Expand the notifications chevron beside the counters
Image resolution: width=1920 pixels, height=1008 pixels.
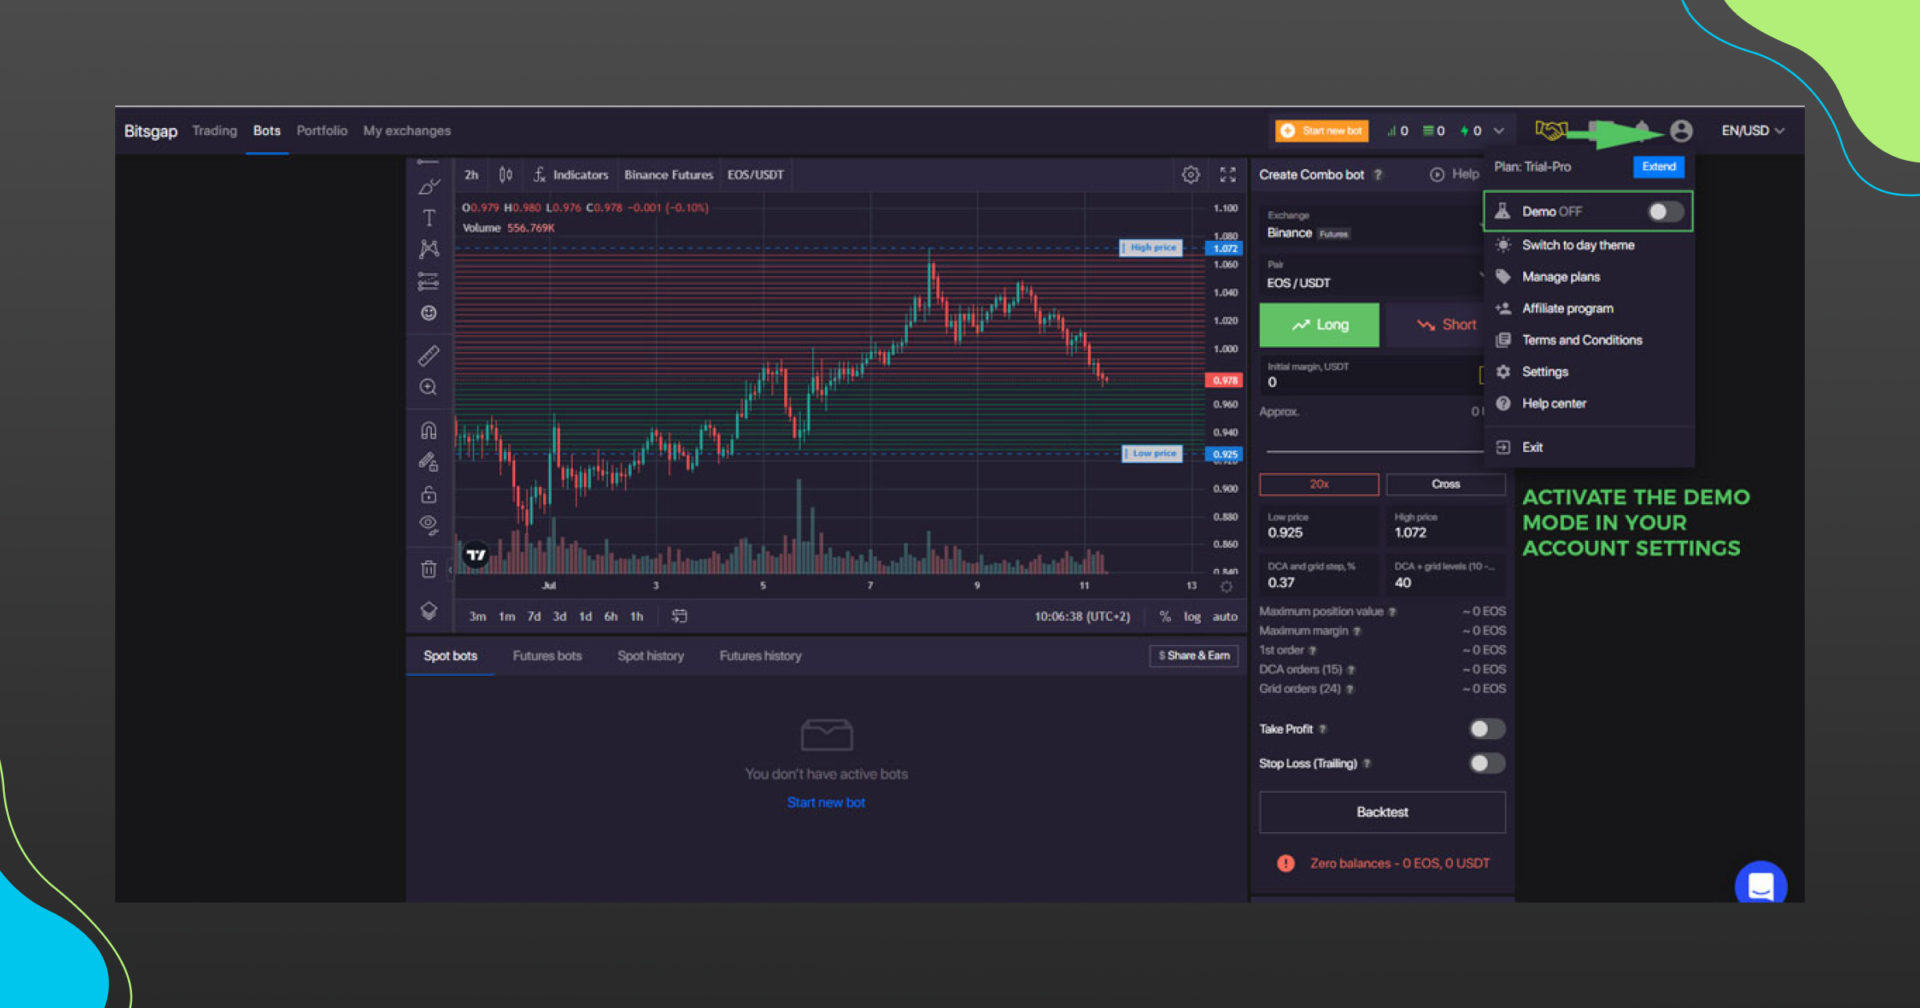click(1500, 130)
